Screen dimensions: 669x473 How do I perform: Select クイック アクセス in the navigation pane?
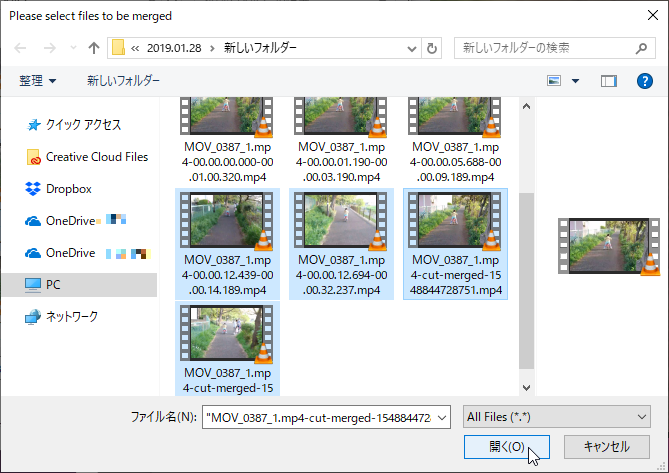[x=83, y=125]
